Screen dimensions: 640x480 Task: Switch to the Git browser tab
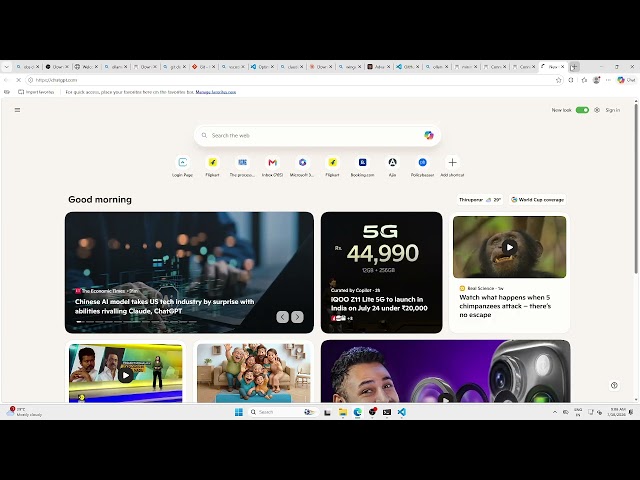[204, 67]
